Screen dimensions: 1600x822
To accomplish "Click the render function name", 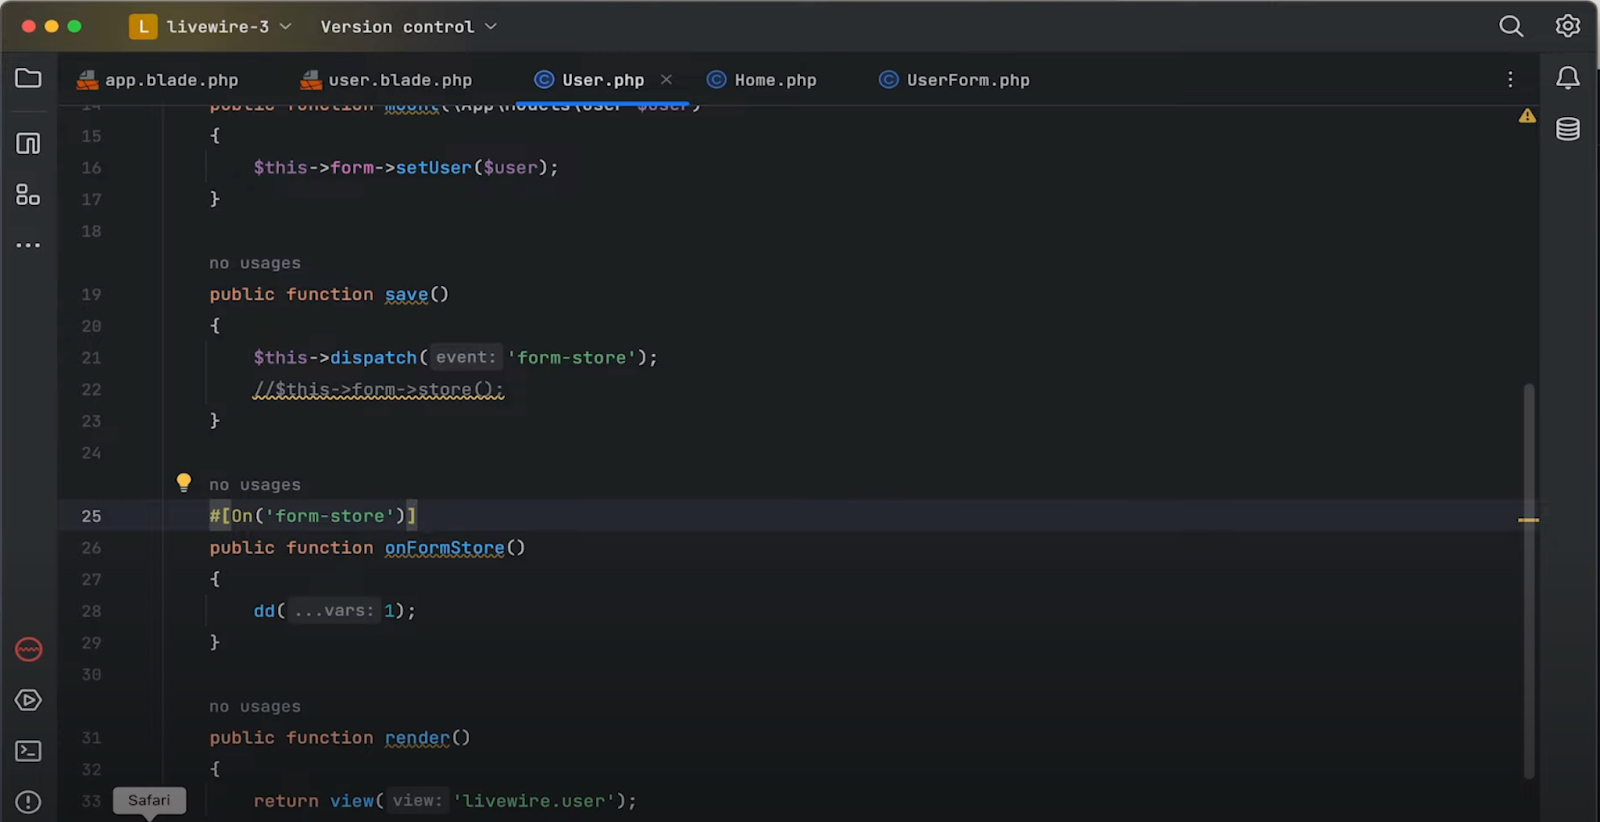I will pos(417,738).
